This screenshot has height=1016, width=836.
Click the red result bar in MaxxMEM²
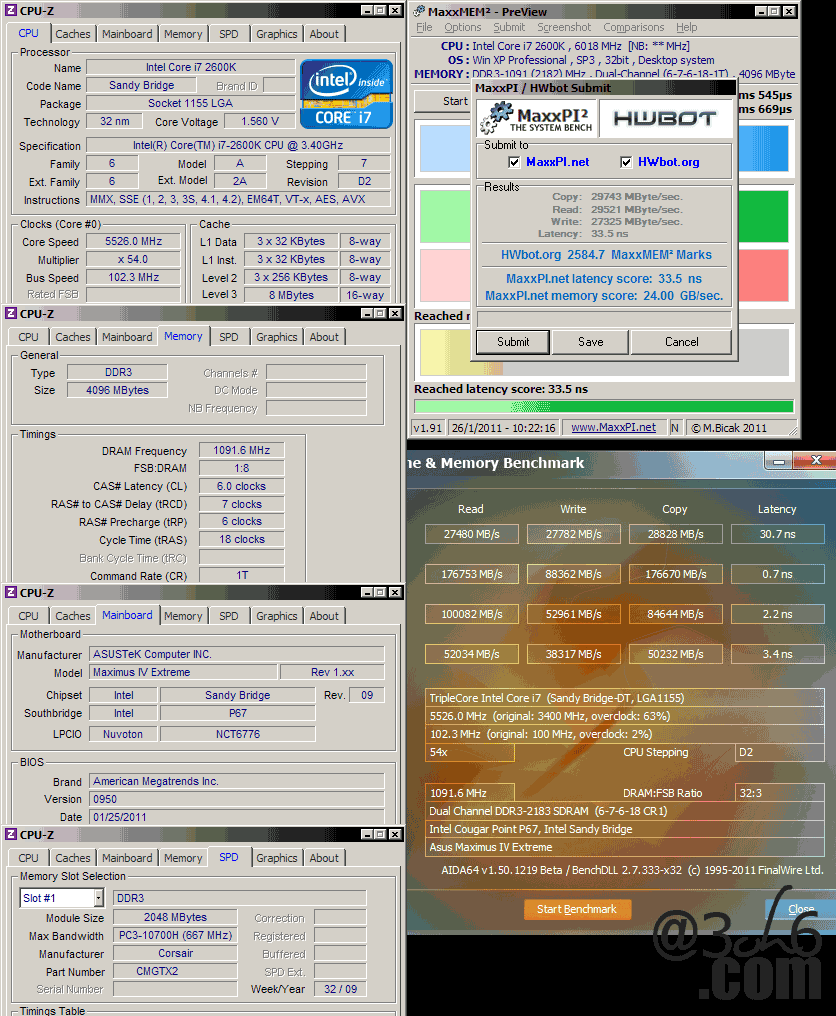763,275
